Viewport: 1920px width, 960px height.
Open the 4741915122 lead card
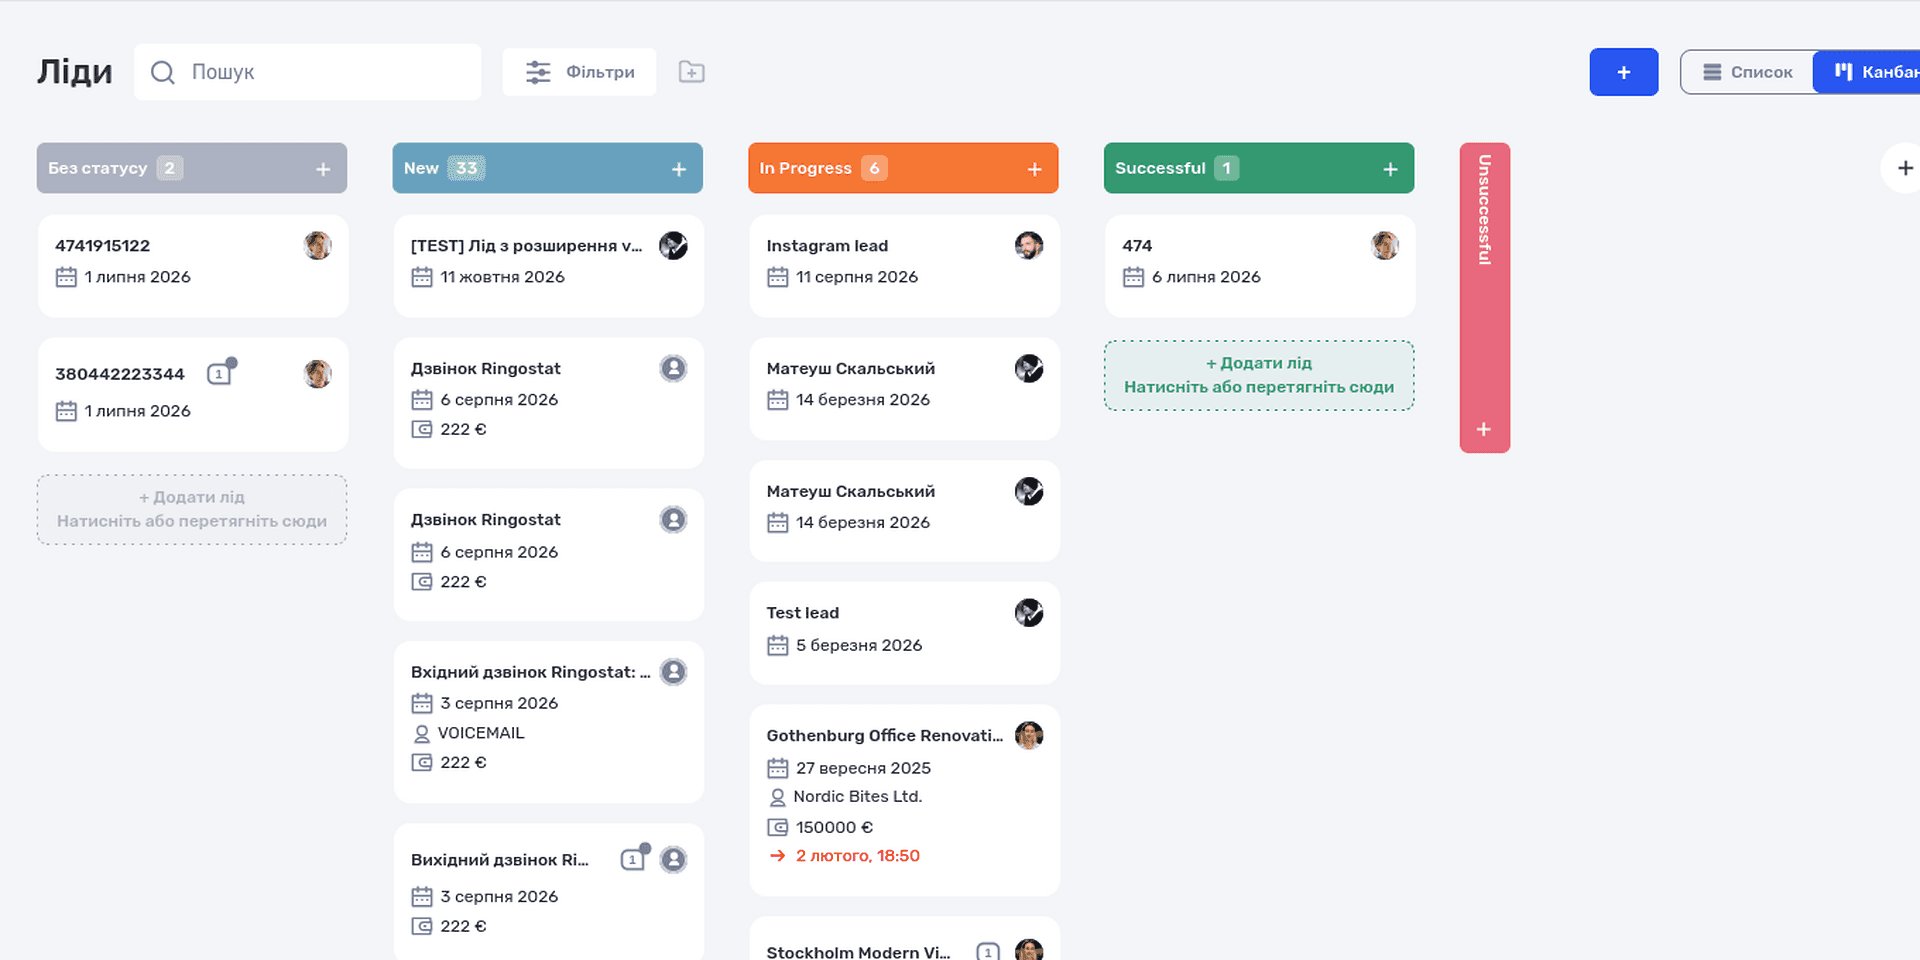pos(193,266)
